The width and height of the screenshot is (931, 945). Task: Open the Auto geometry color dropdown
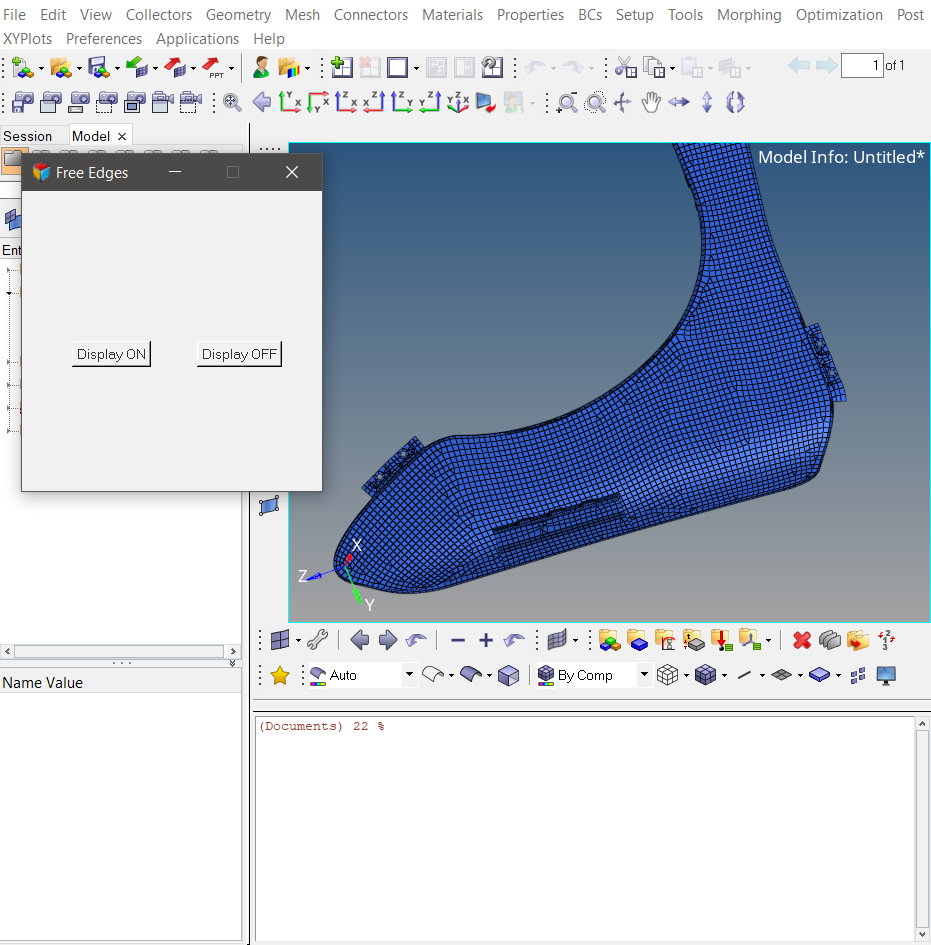(x=409, y=676)
